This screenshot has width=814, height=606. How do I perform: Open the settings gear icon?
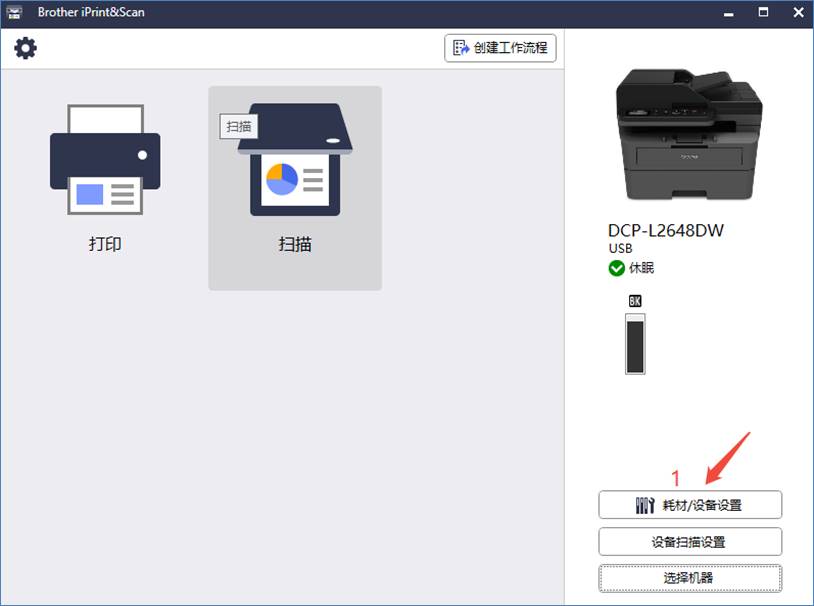[25, 48]
